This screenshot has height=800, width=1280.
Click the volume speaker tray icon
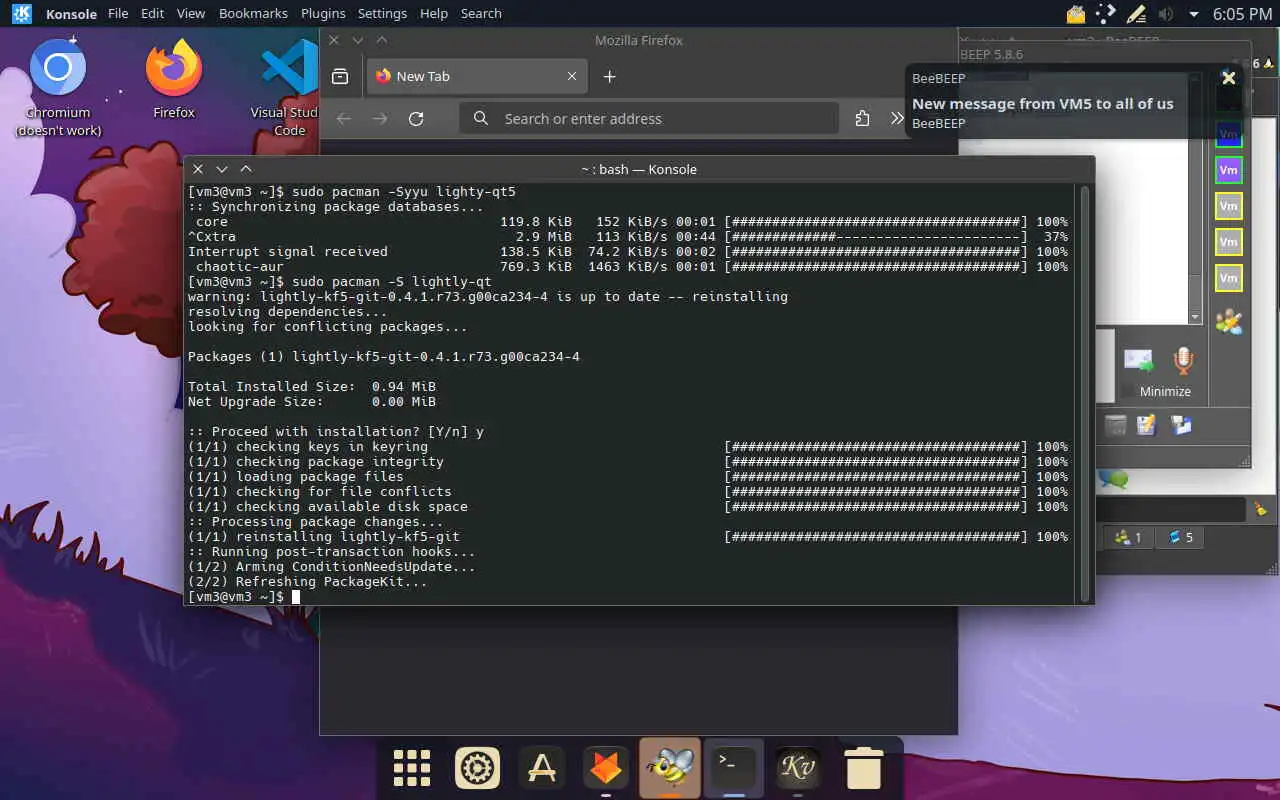pos(1165,14)
